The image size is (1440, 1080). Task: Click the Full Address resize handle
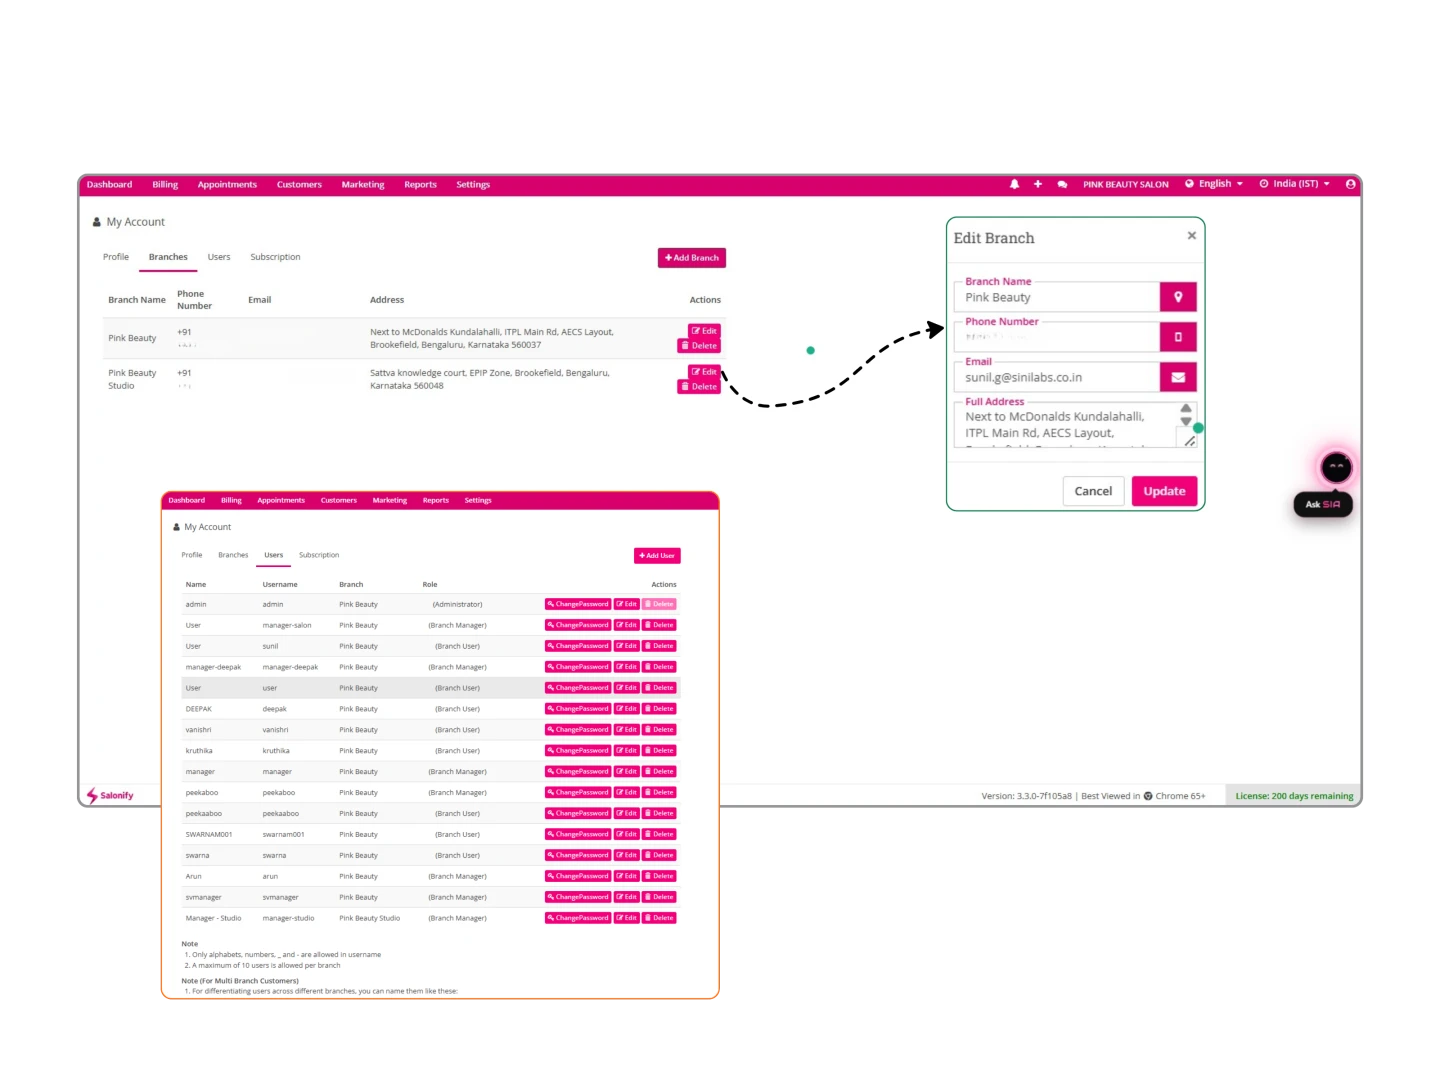click(1190, 441)
